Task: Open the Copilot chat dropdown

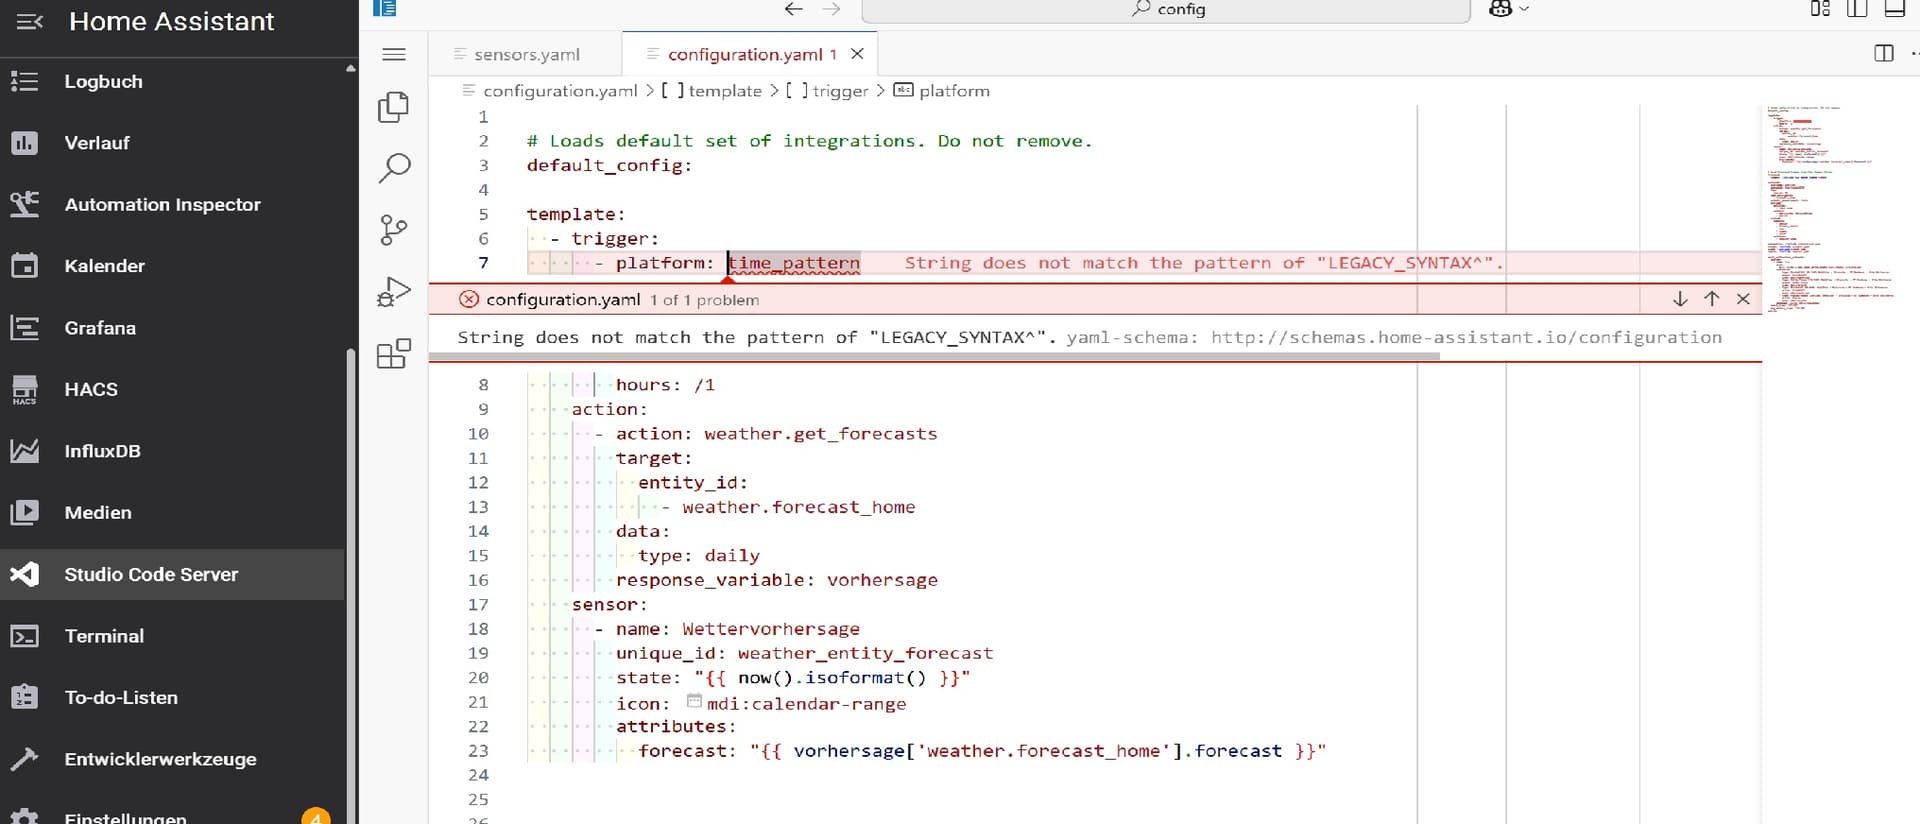Action: pos(1509,9)
